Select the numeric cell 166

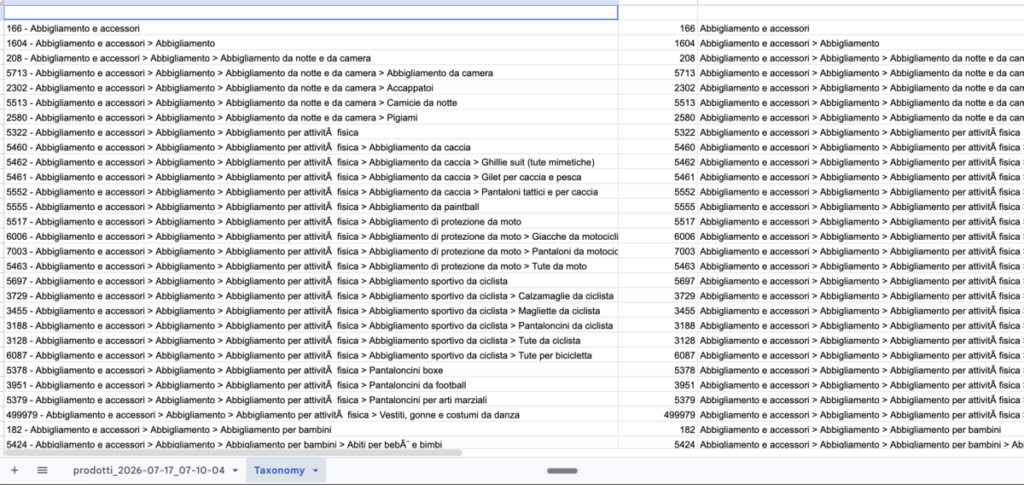[x=658, y=28]
